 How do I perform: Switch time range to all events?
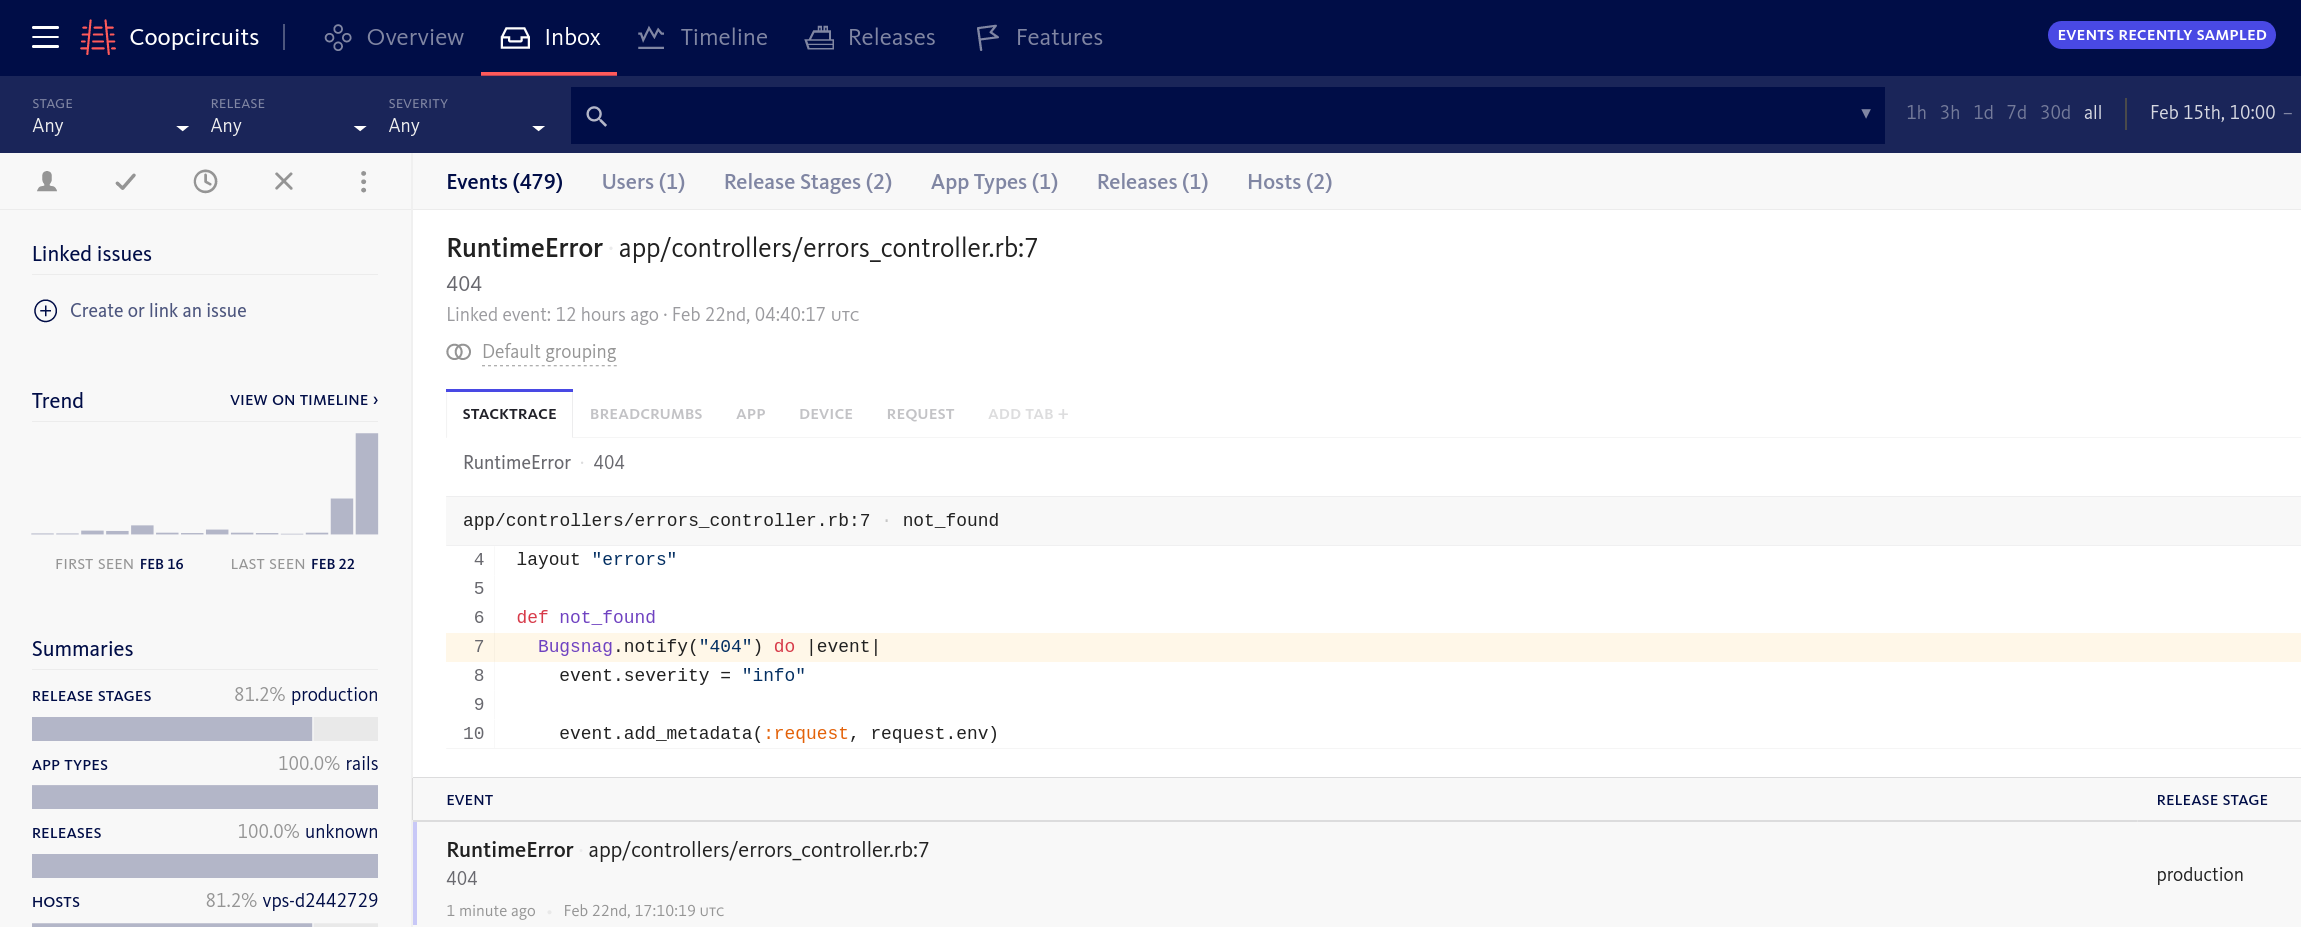click(x=2092, y=112)
